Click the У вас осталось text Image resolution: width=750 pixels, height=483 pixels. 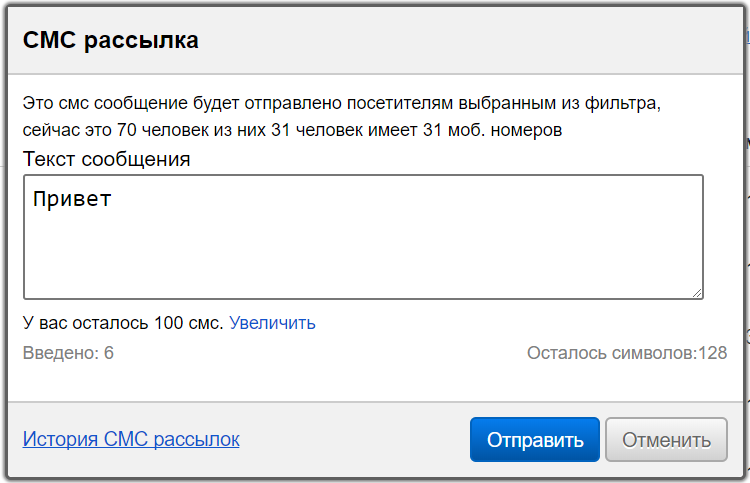coord(86,323)
